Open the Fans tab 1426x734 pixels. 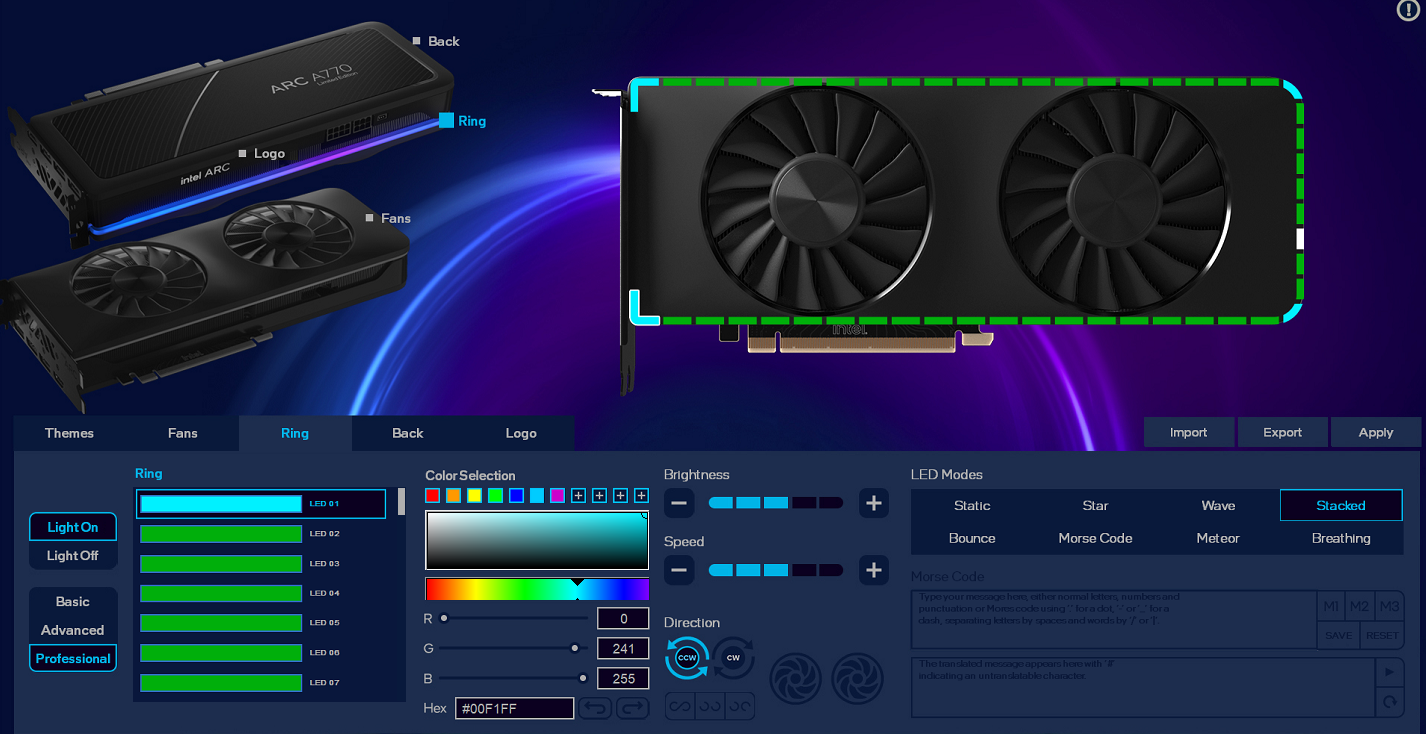pyautogui.click(x=183, y=433)
